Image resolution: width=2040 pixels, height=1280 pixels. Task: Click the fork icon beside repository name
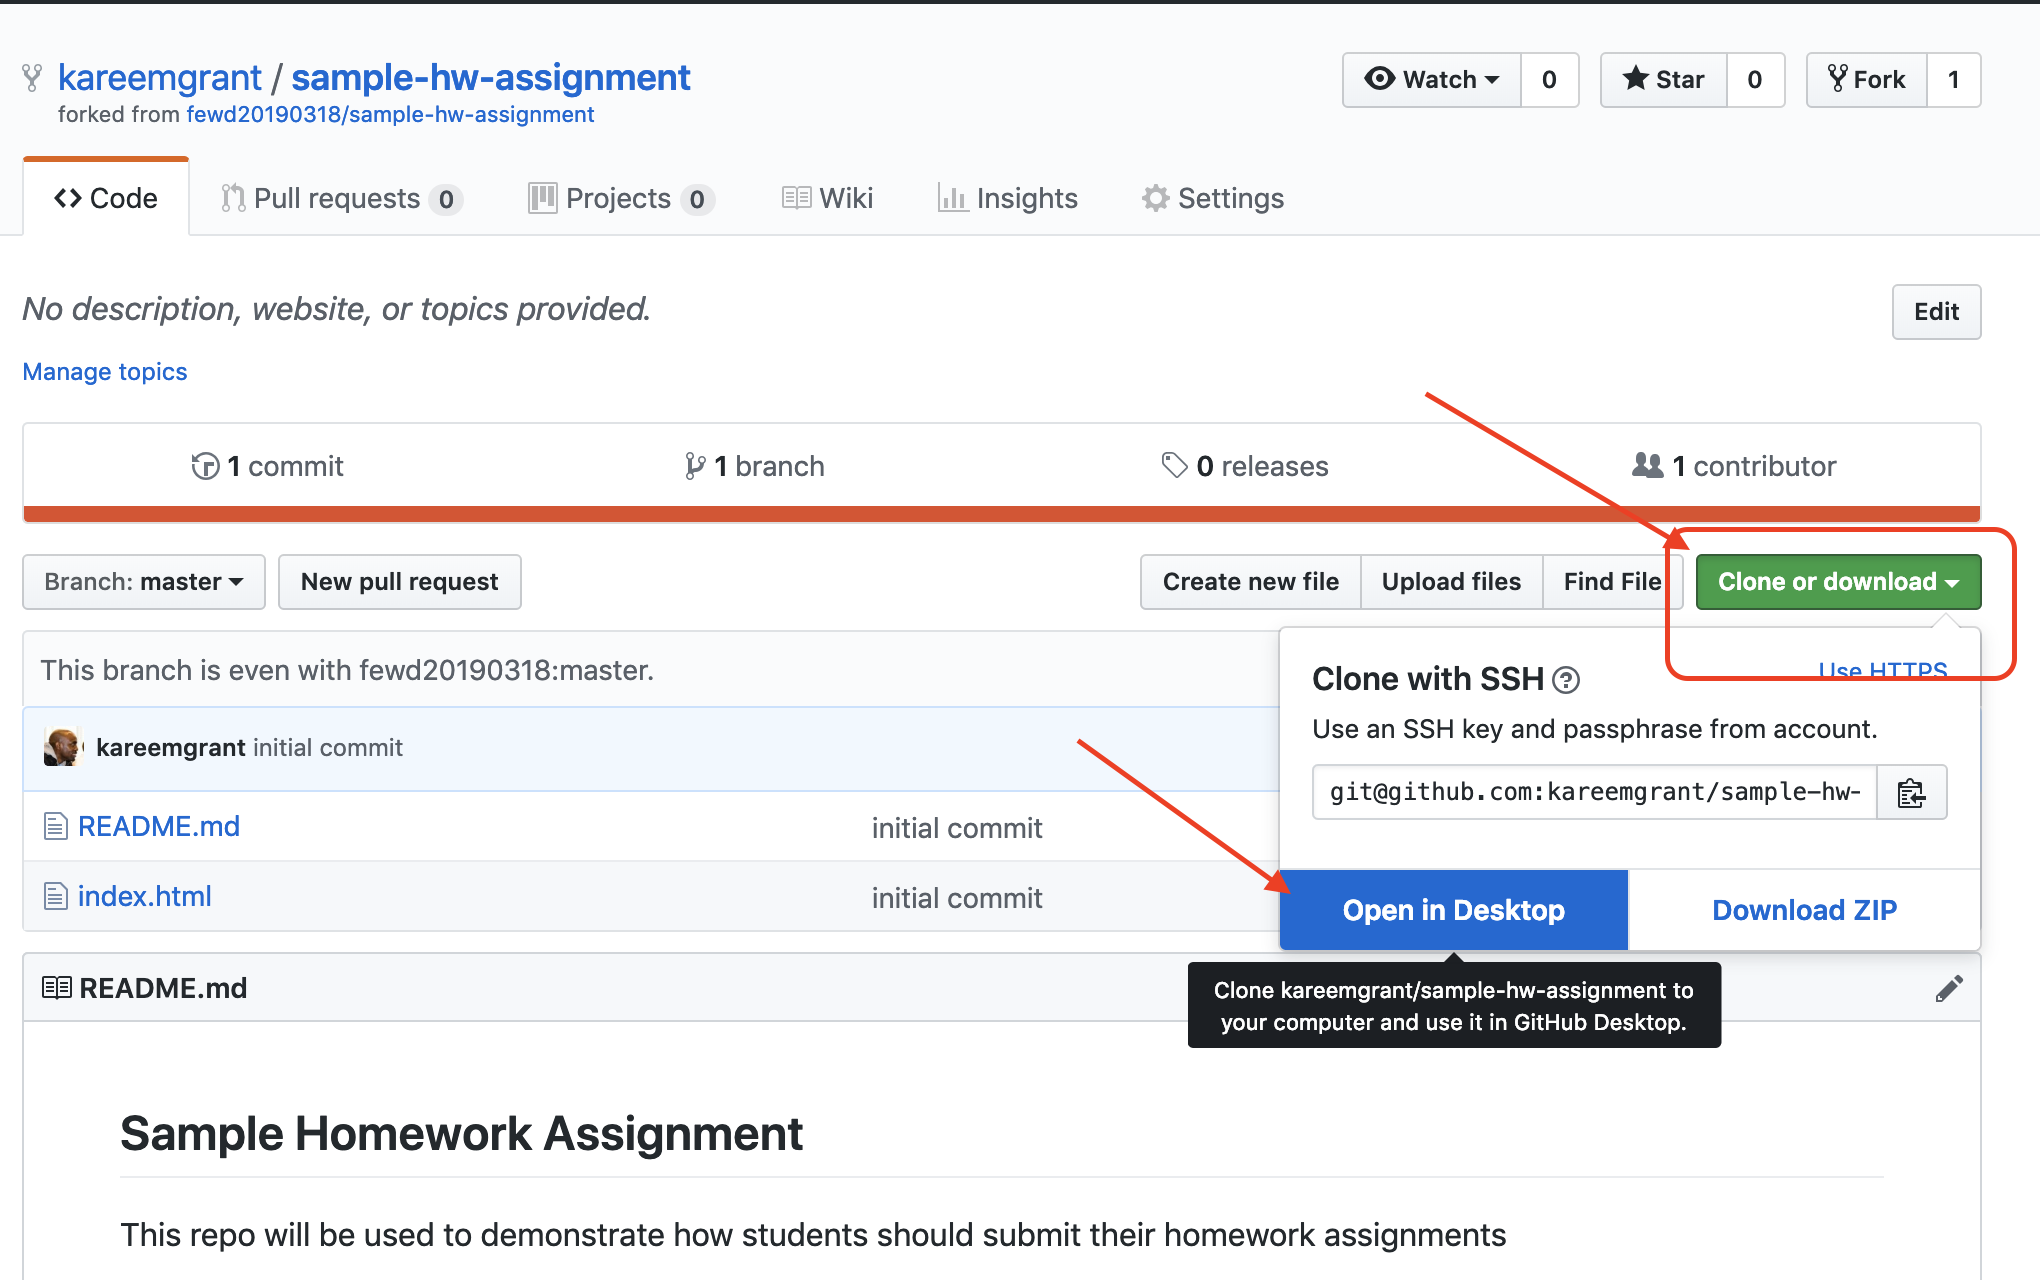pos(32,78)
